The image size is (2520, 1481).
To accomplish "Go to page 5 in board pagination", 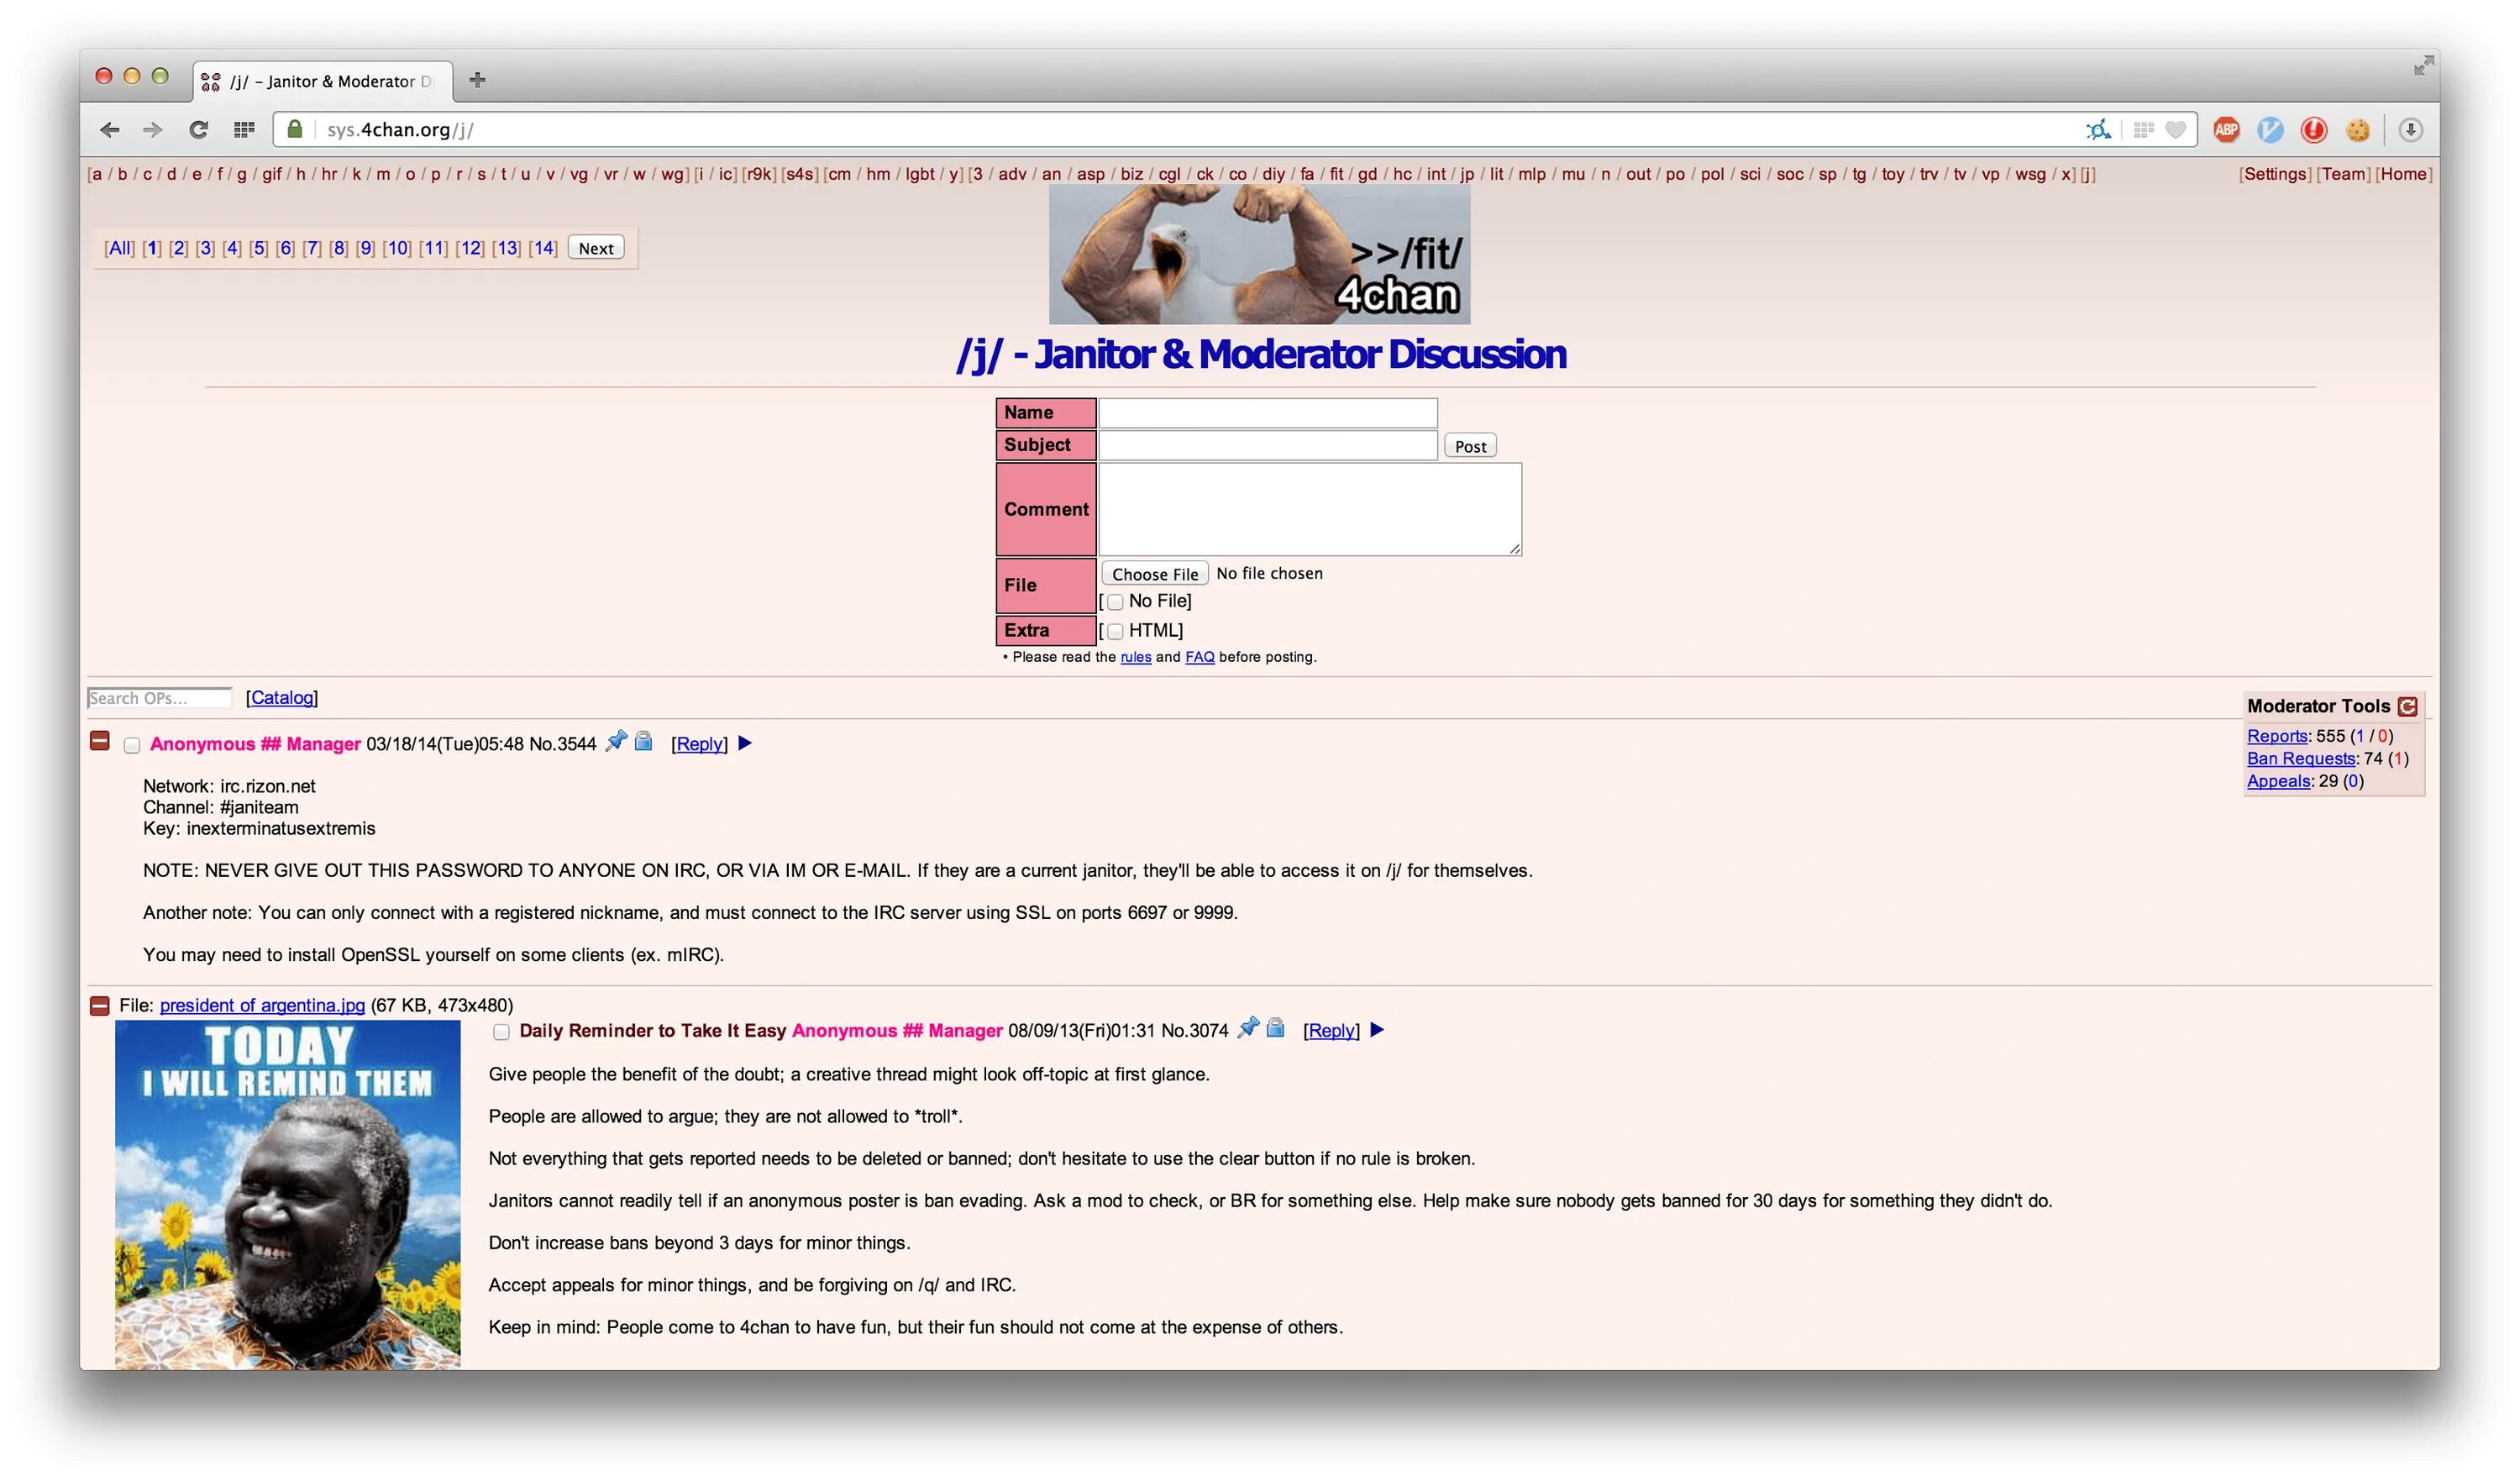I will click(258, 248).
